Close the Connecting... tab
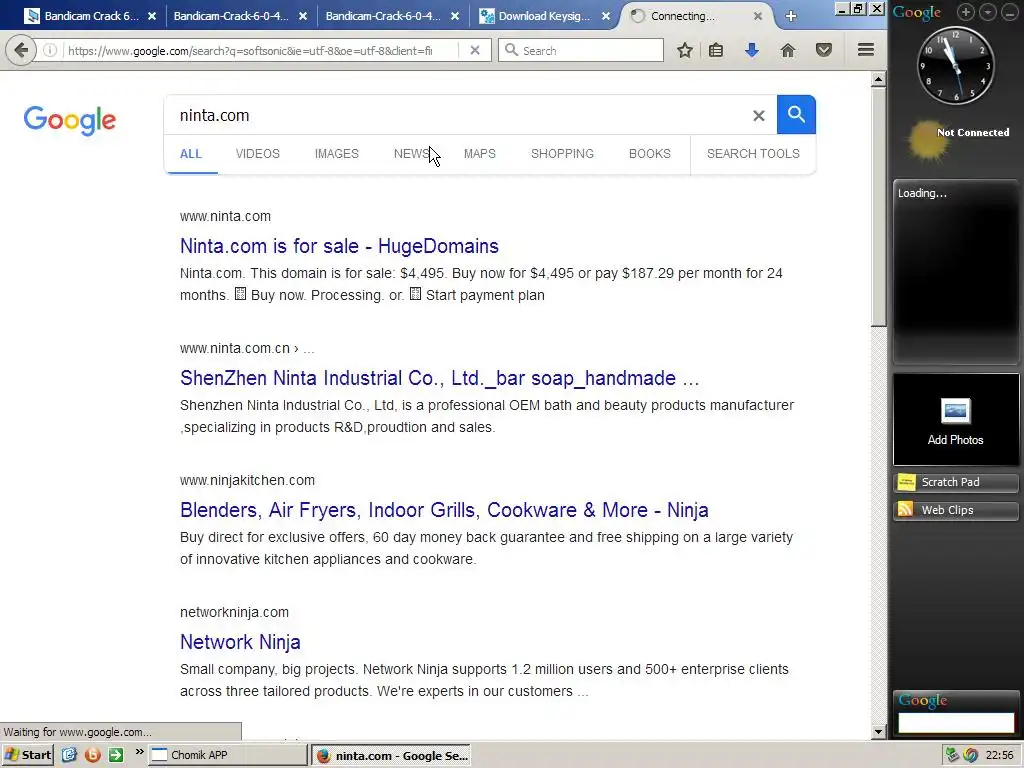The image size is (1024, 768). tap(758, 16)
